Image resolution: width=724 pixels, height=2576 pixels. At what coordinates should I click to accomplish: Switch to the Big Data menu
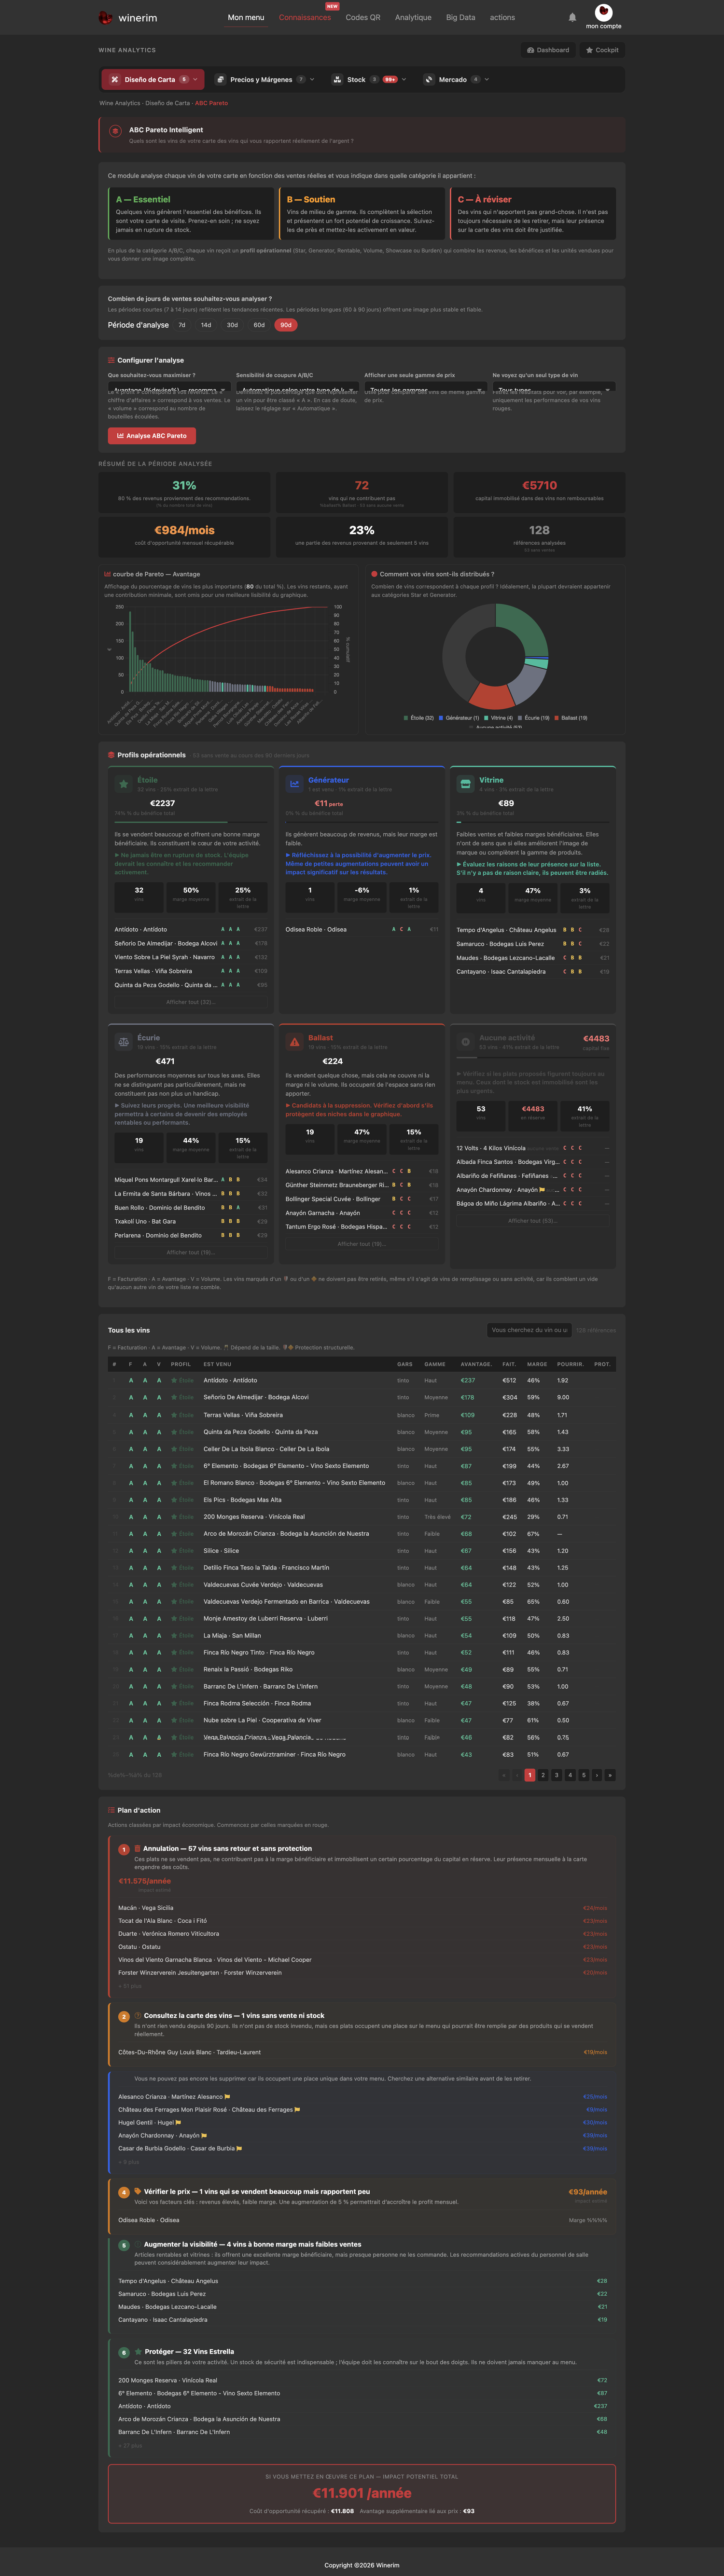(460, 18)
